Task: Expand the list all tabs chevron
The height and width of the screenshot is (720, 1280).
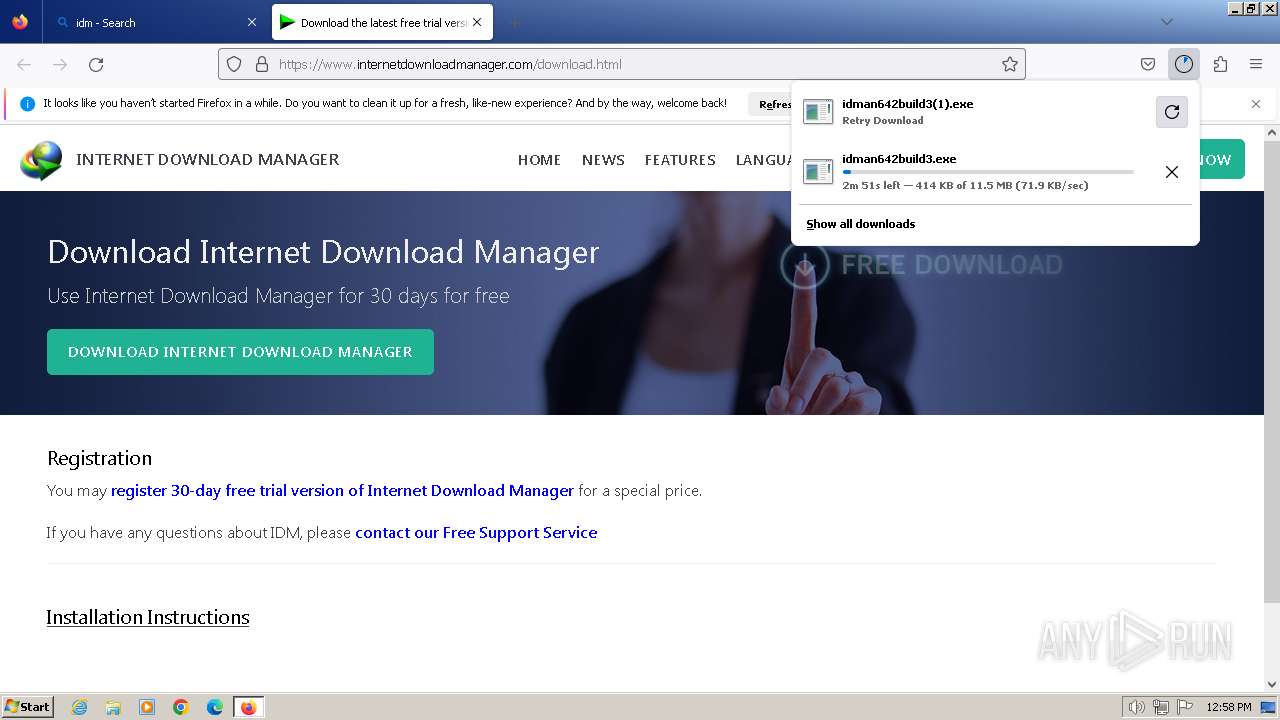Action: (1166, 22)
